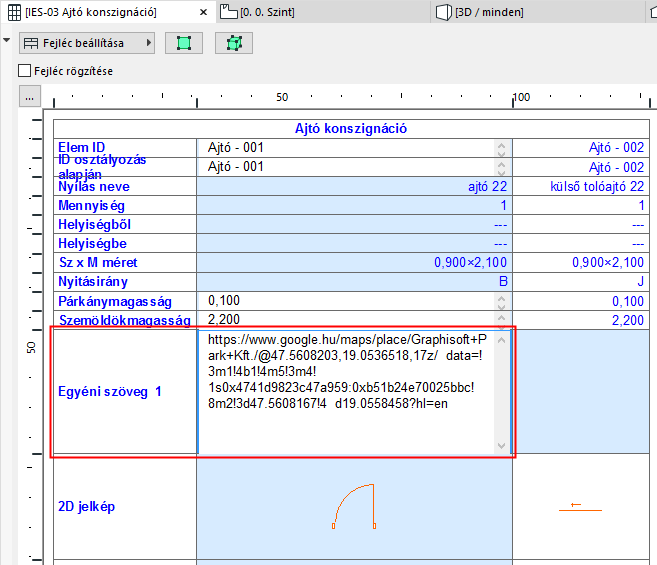Collapse the panel with the small arrow at left
This screenshot has width=657, height=565.
click(6, 40)
